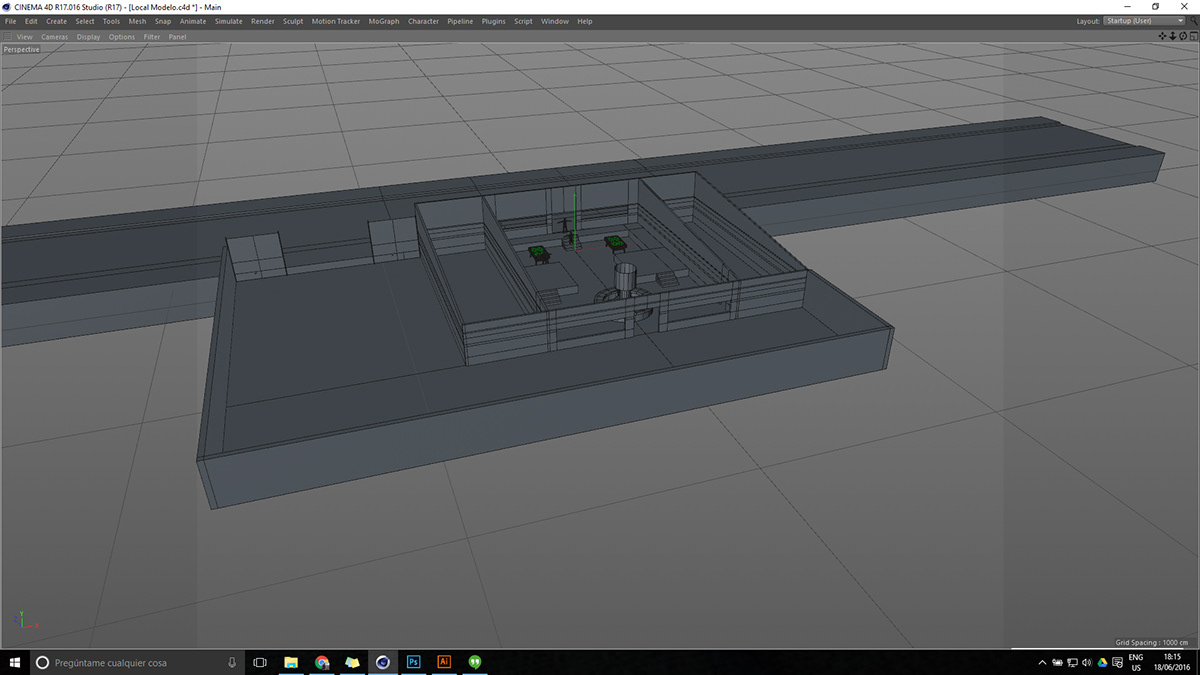Open the viewport Filter menu
Viewport: 1200px width, 675px height.
pyautogui.click(x=151, y=37)
